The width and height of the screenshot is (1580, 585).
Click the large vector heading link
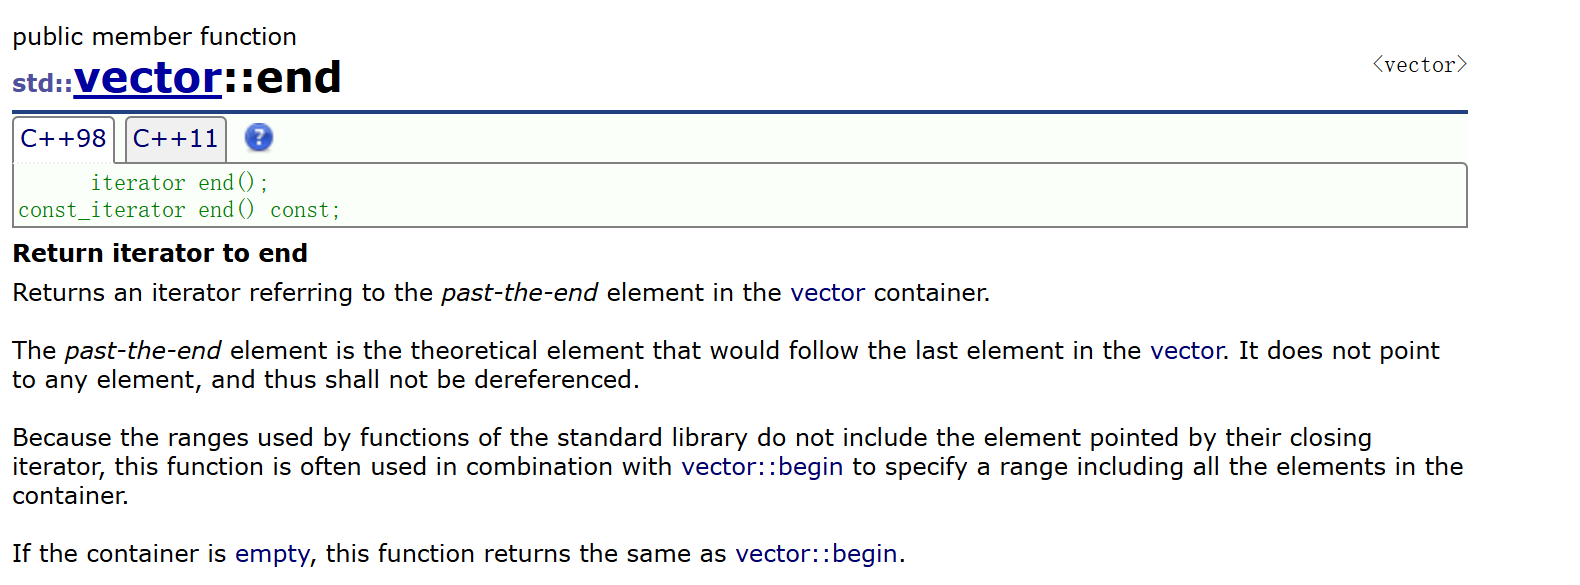[x=147, y=78]
